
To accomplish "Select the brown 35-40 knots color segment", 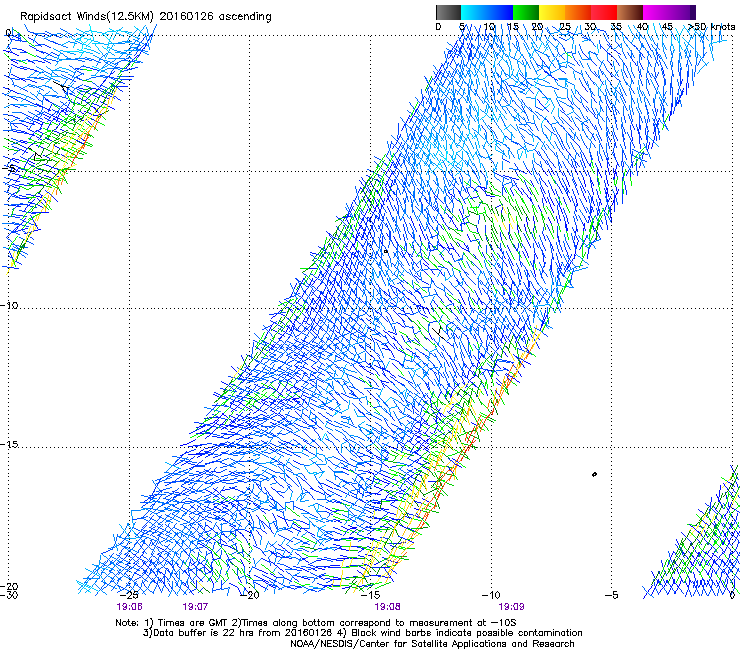I will (630, 12).
